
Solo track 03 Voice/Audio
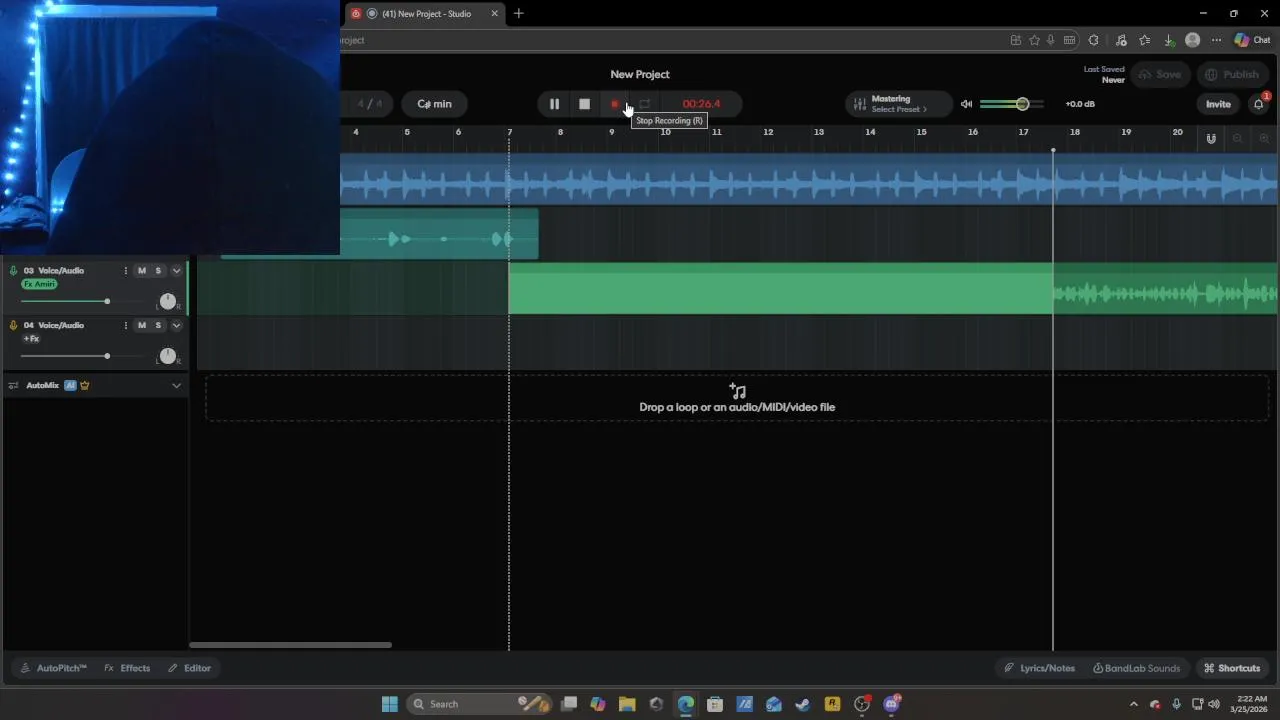click(x=158, y=271)
